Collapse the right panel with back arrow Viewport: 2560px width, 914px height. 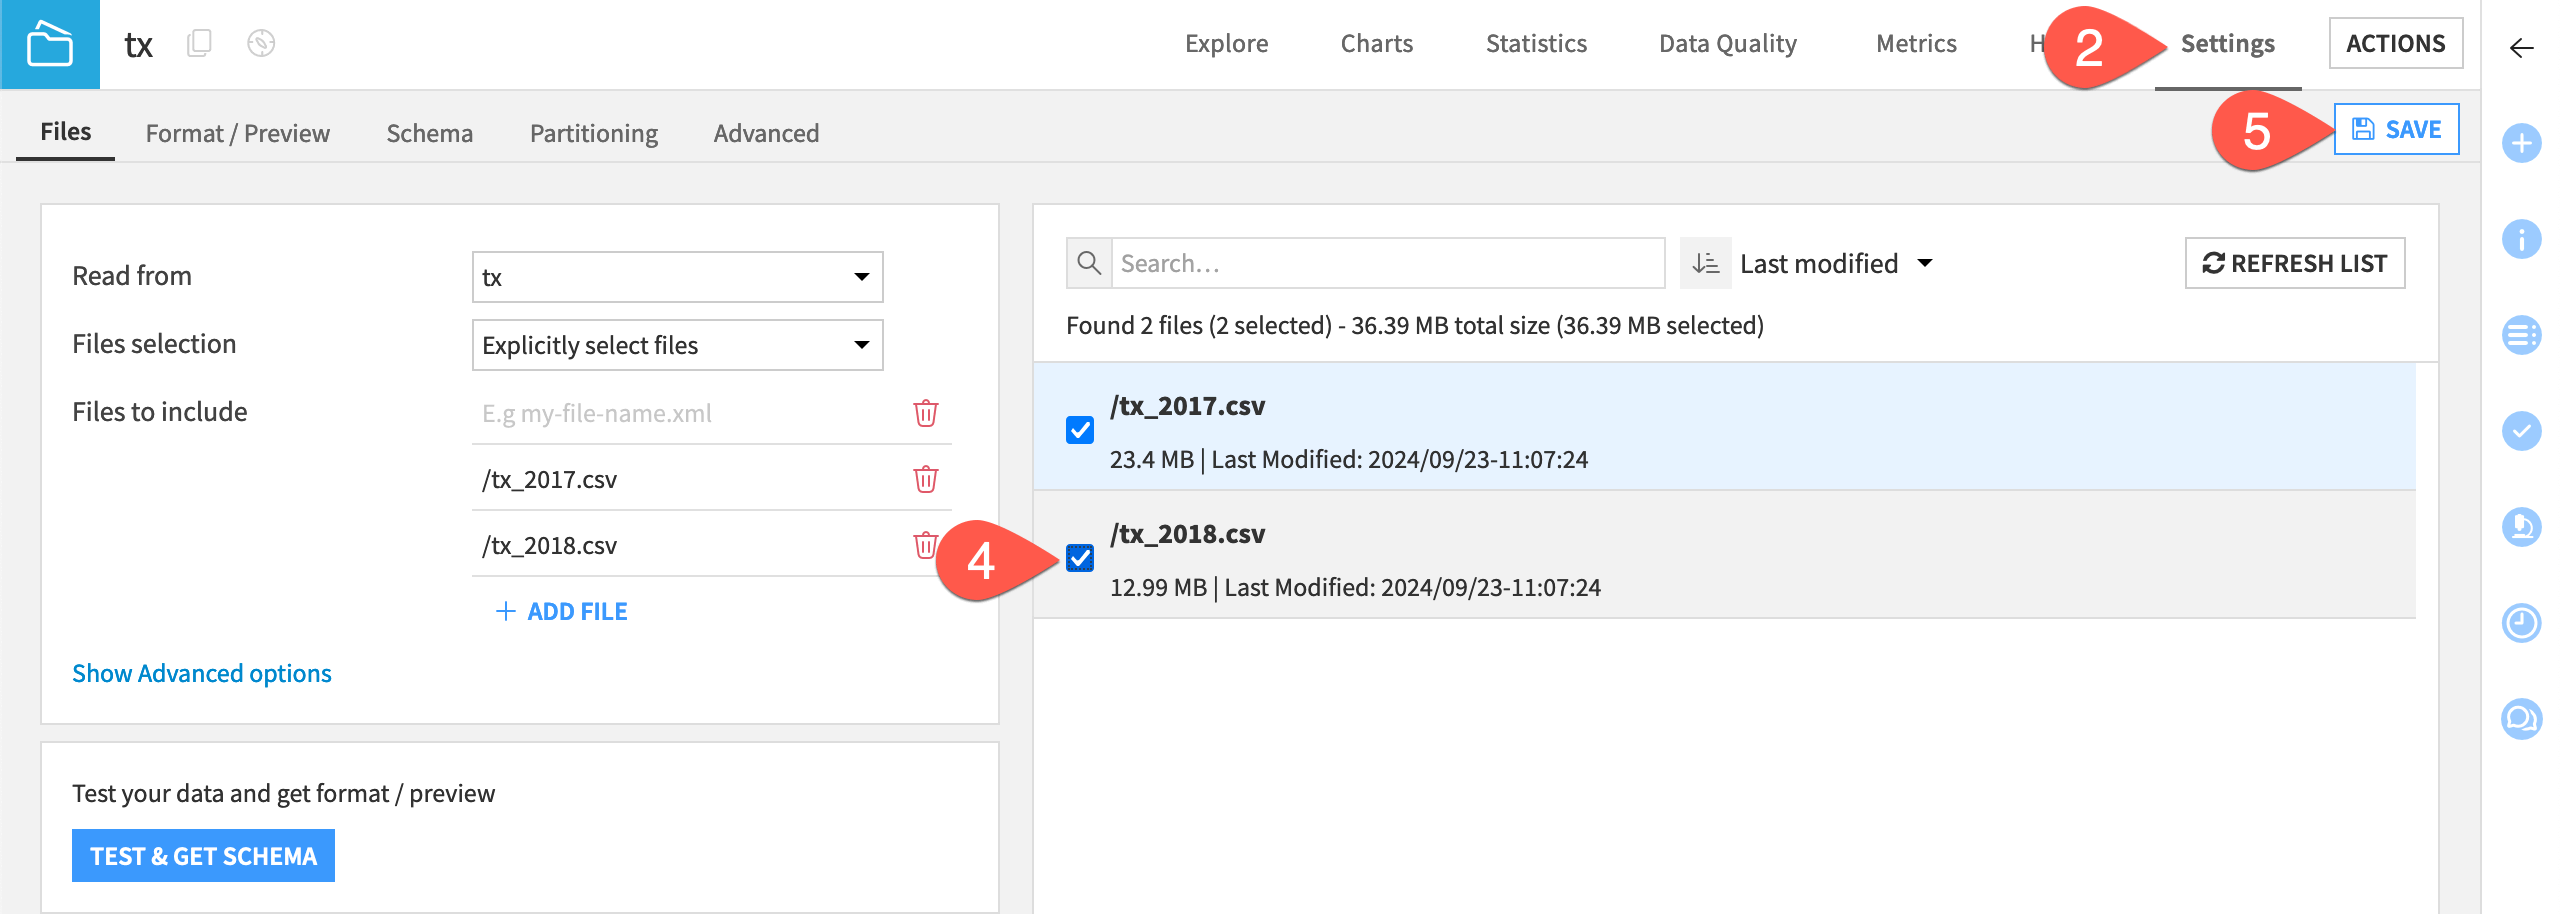(2521, 48)
